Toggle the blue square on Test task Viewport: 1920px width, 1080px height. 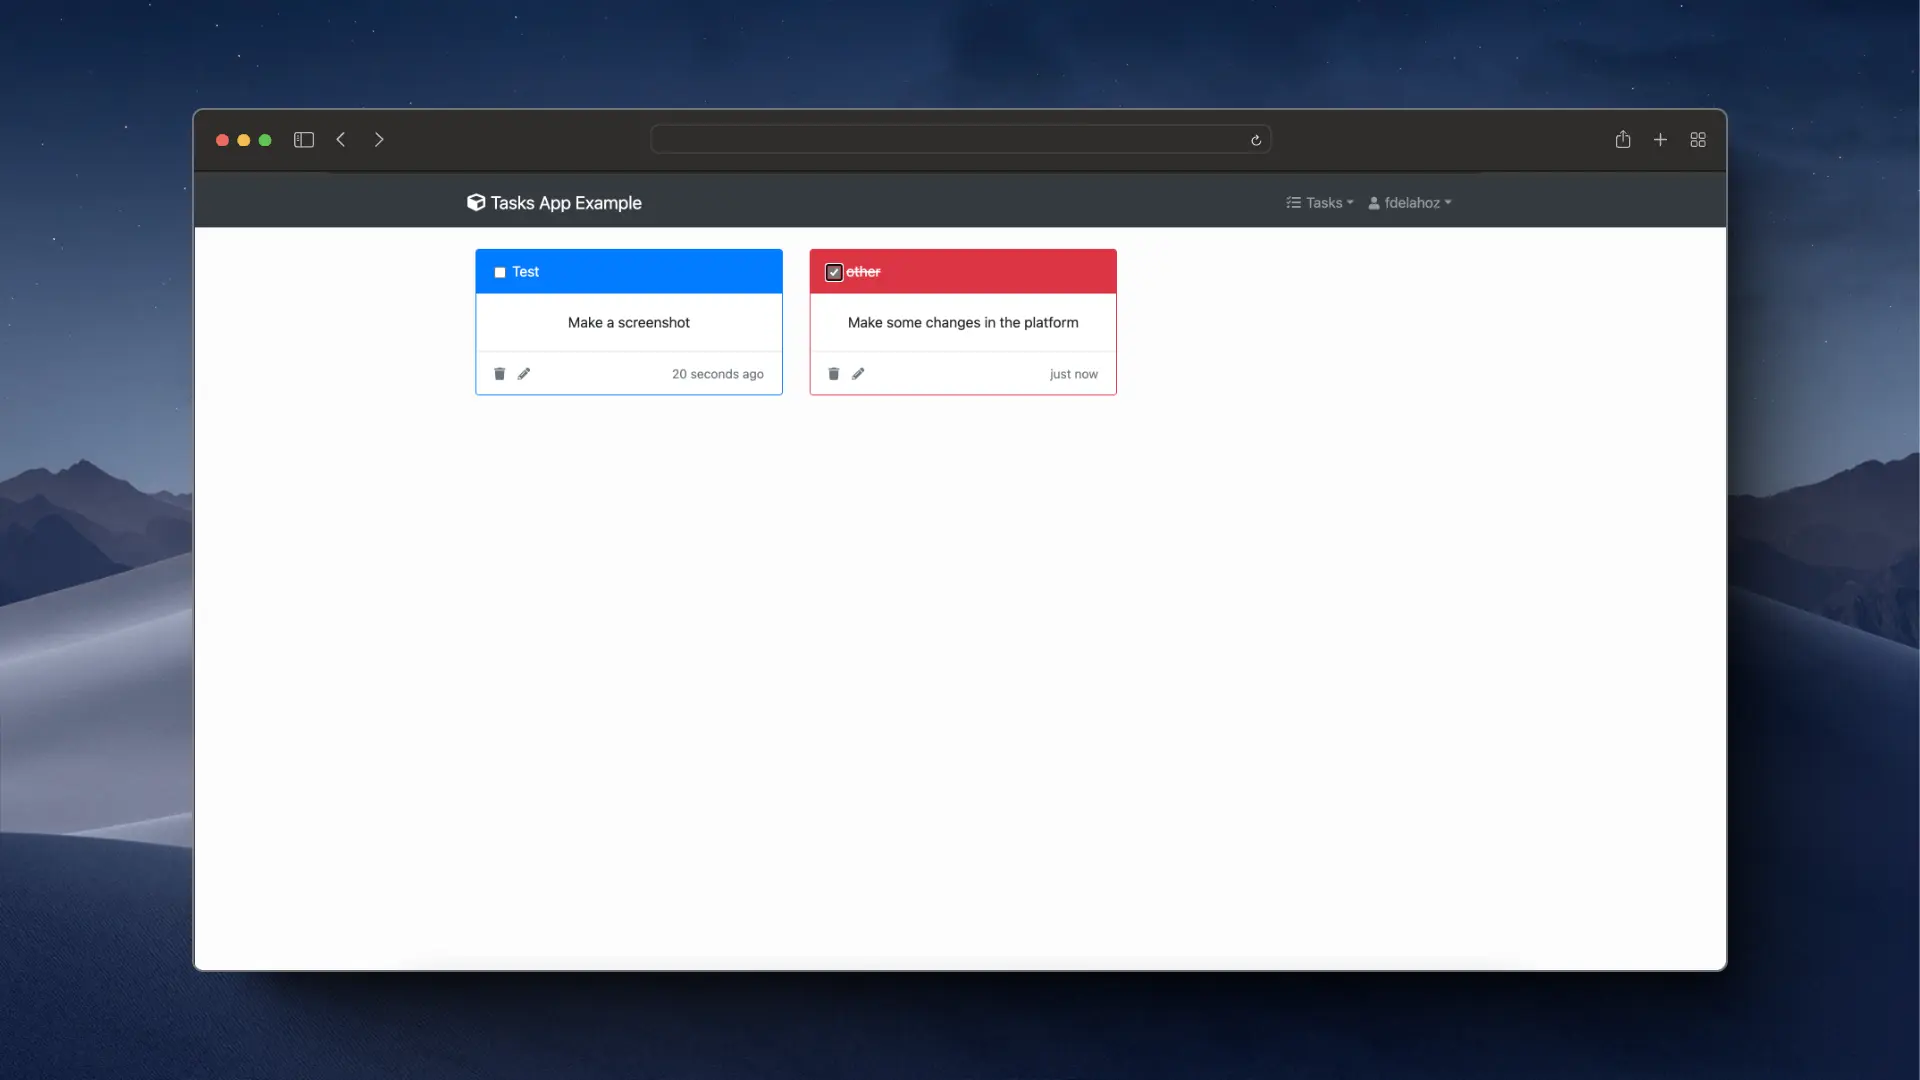point(500,270)
